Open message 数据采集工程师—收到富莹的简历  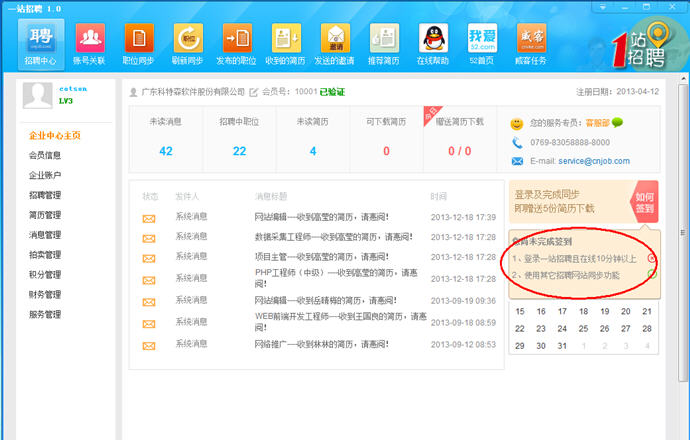click(334, 237)
